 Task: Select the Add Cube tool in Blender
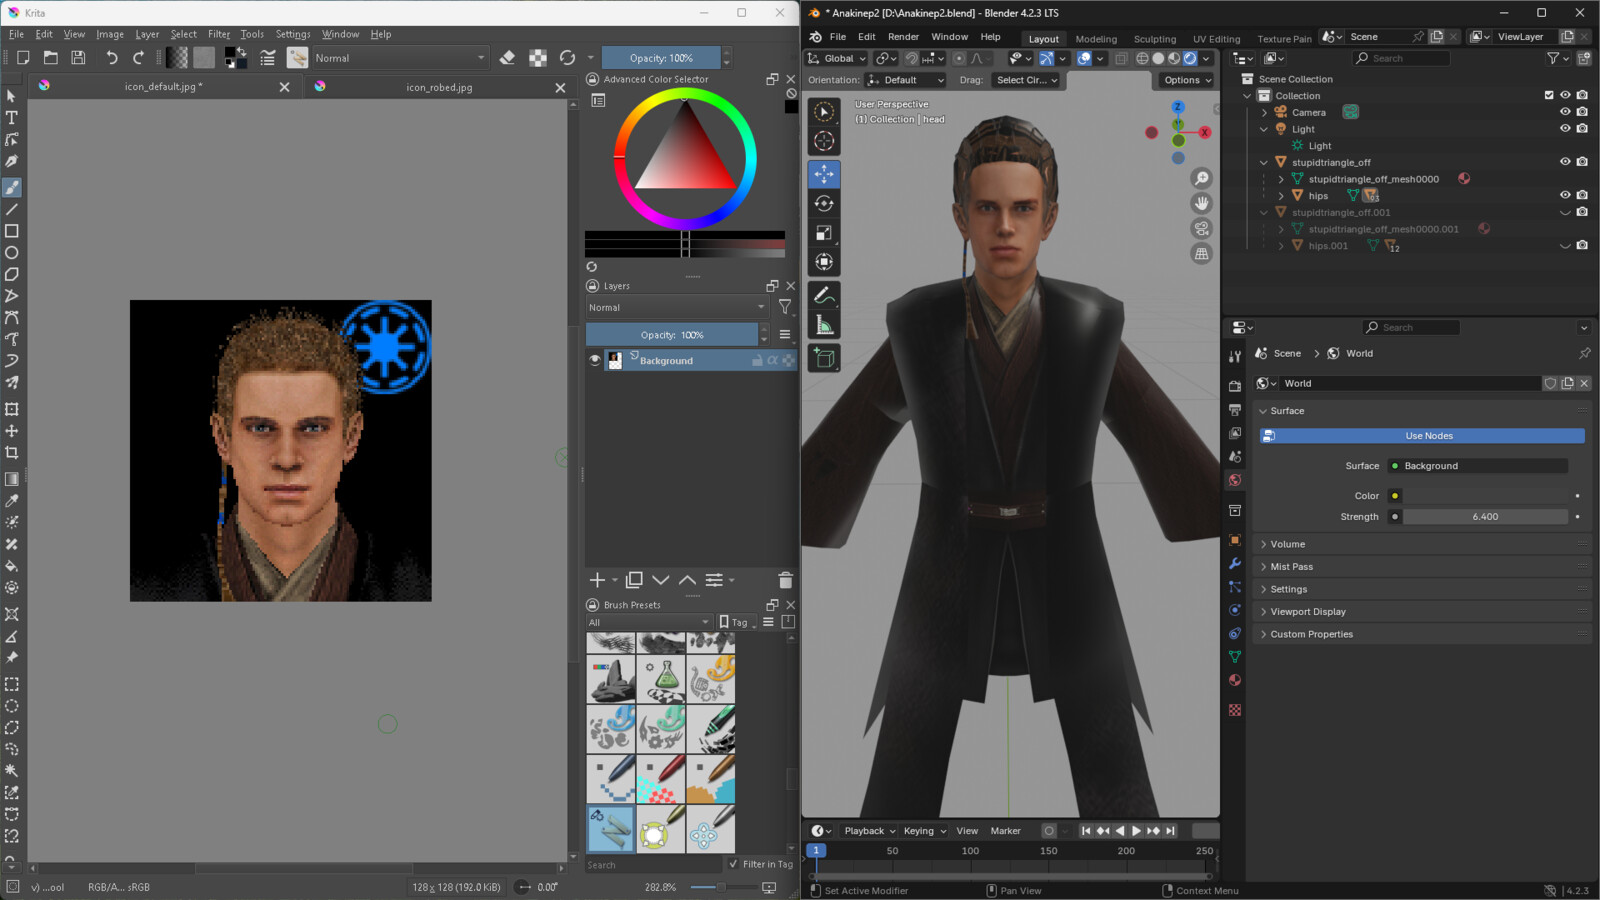tap(824, 358)
